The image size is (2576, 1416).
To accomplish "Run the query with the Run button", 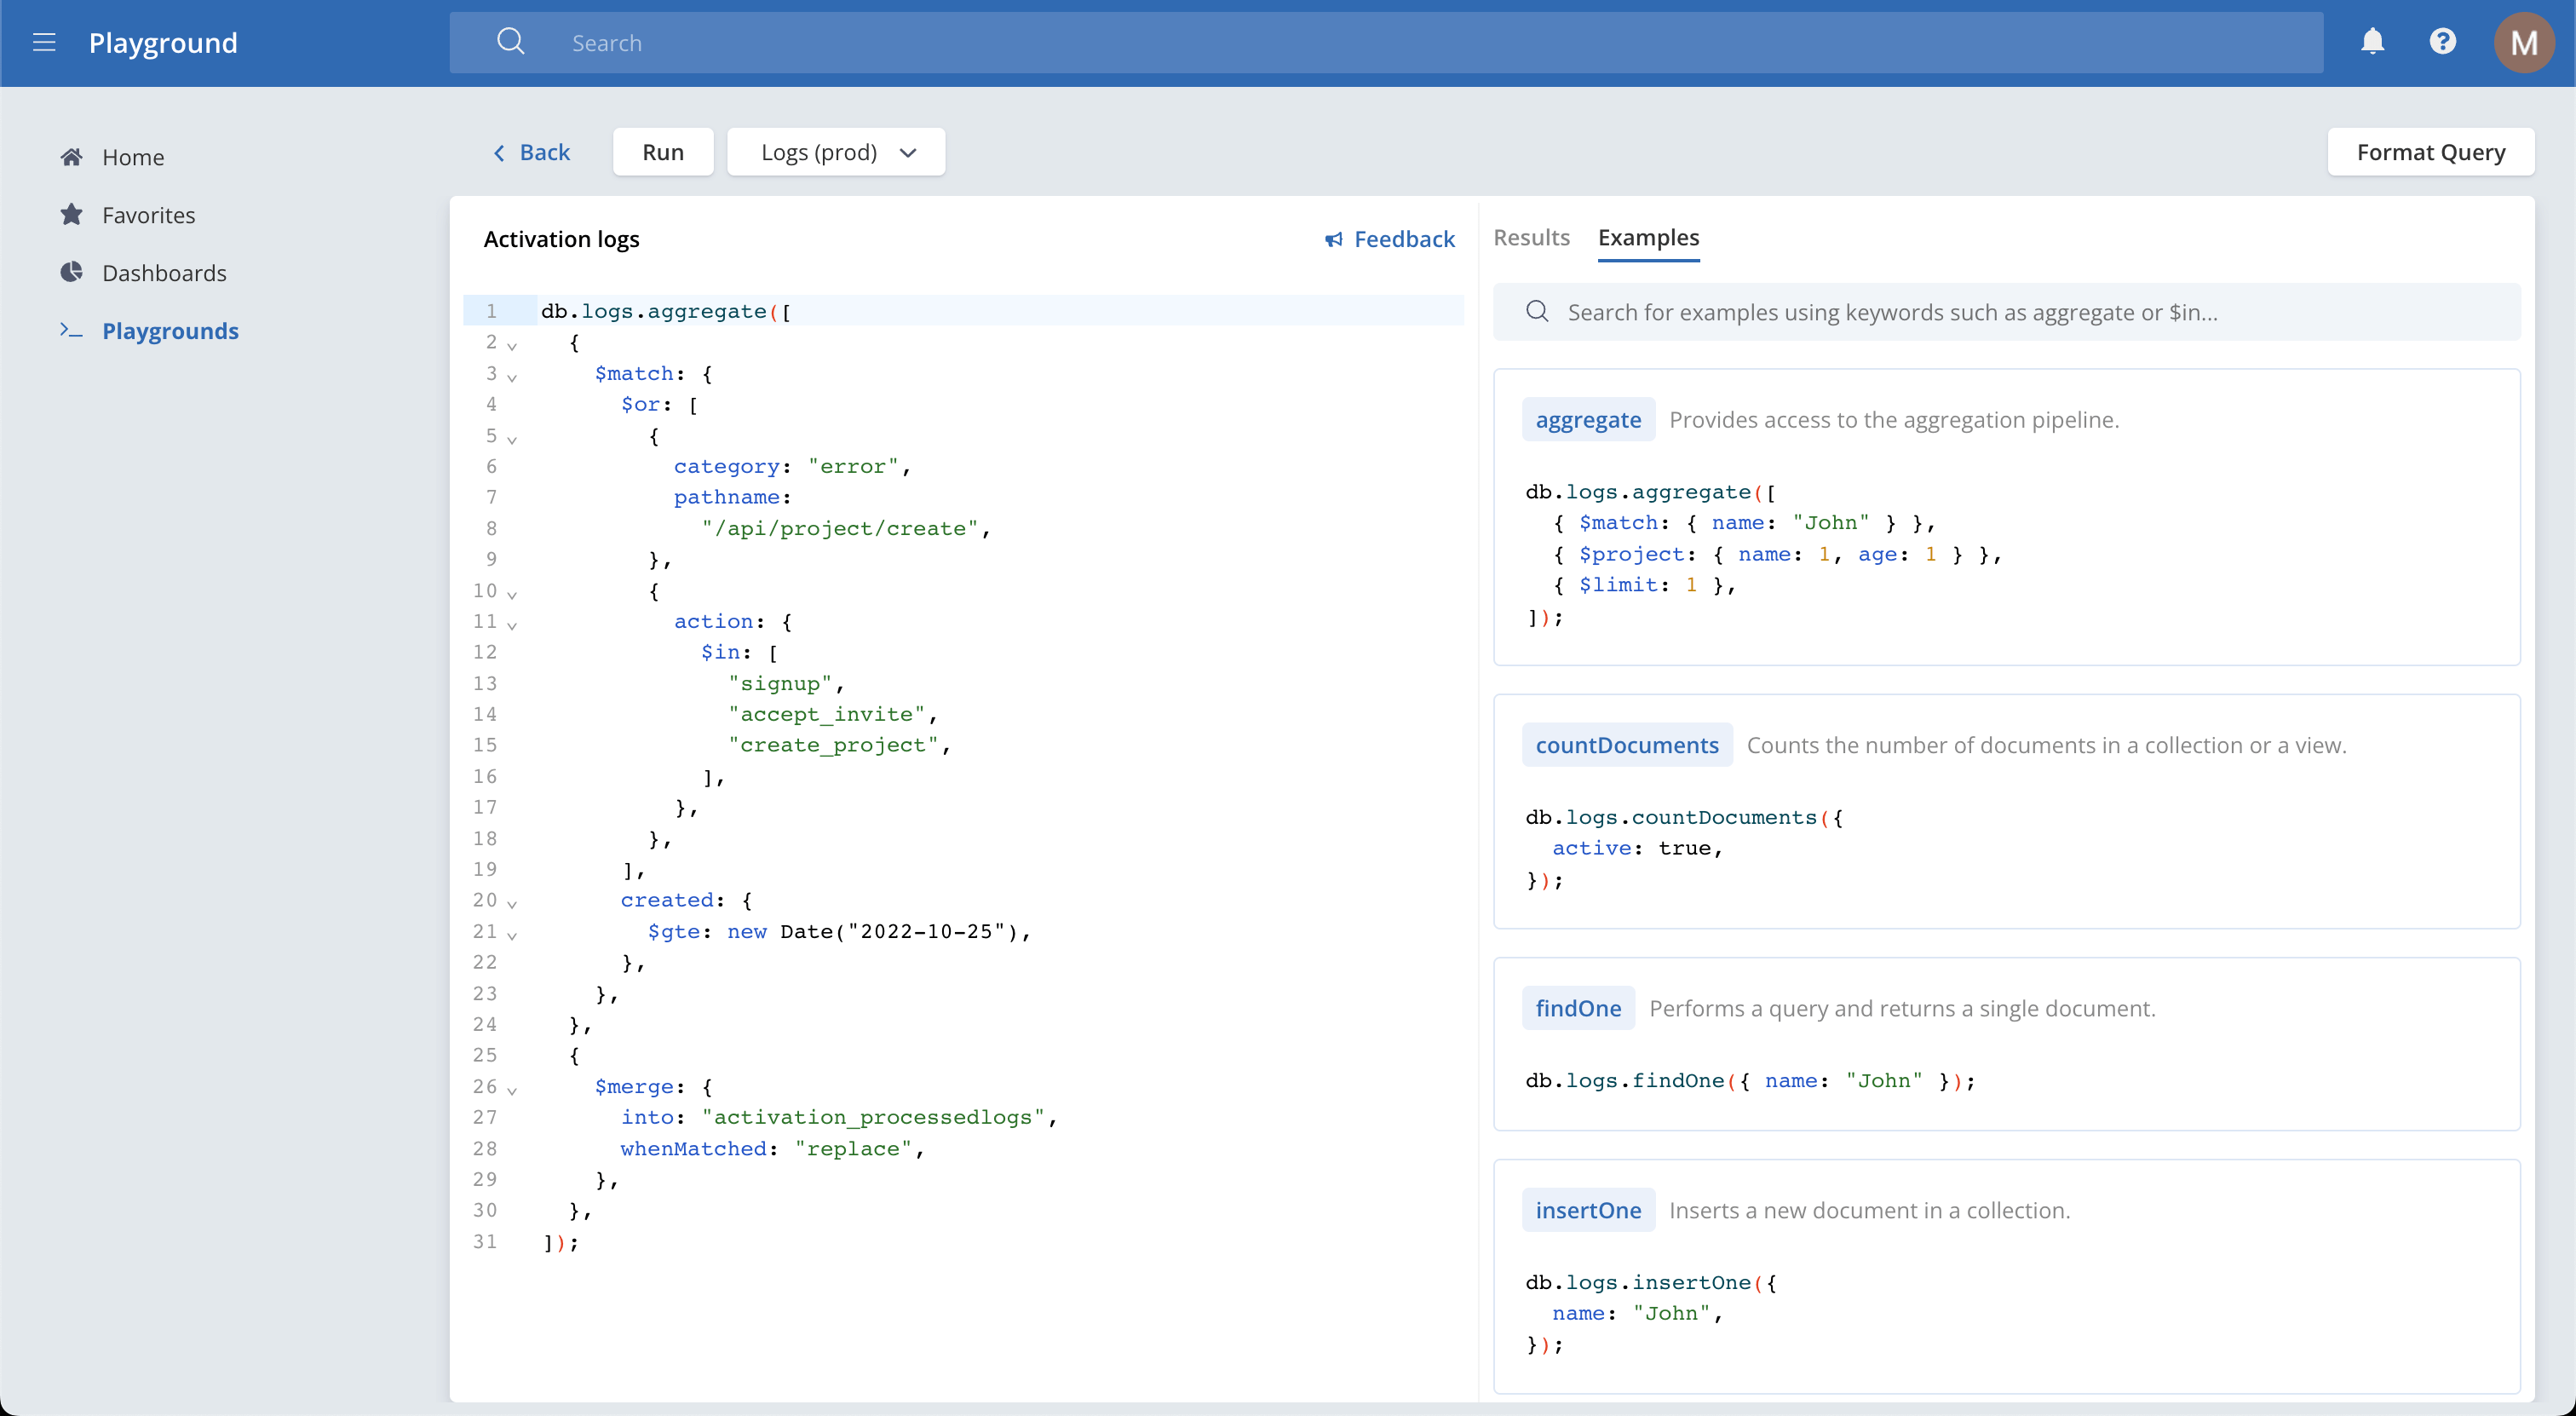I will click(x=663, y=152).
